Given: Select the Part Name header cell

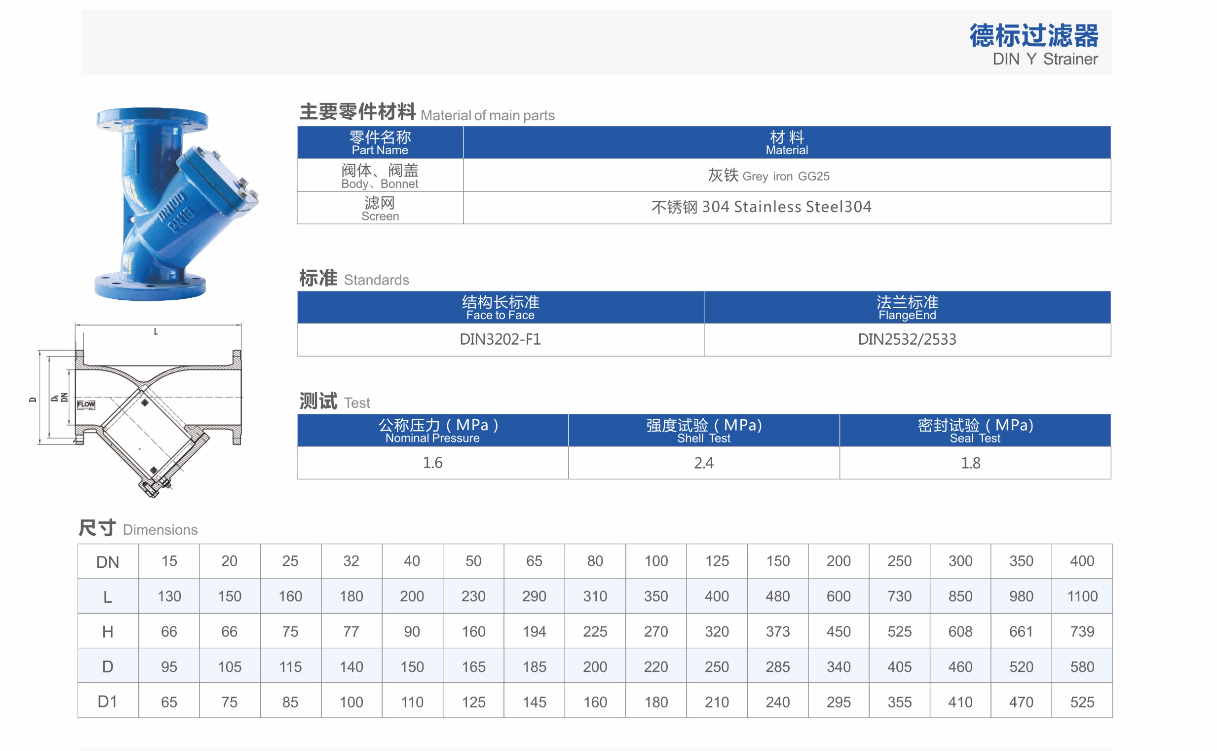Looking at the screenshot, I should coord(380,142).
